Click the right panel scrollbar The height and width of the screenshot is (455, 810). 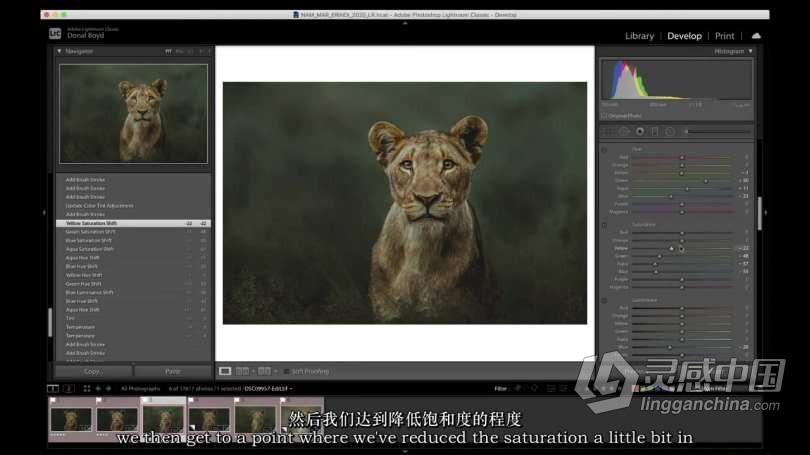(x=759, y=213)
